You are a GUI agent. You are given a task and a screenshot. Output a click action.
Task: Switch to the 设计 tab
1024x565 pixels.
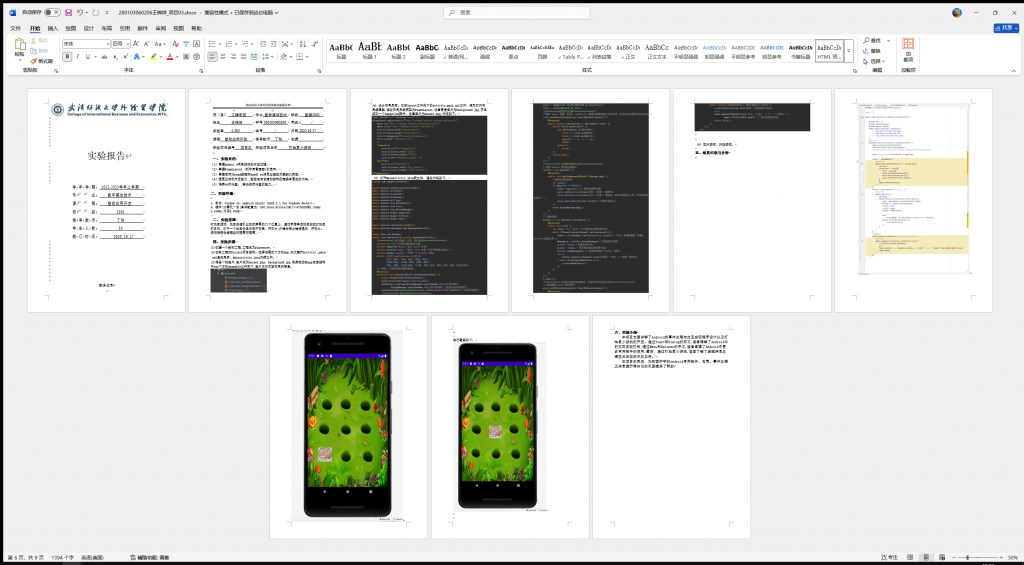pos(89,29)
